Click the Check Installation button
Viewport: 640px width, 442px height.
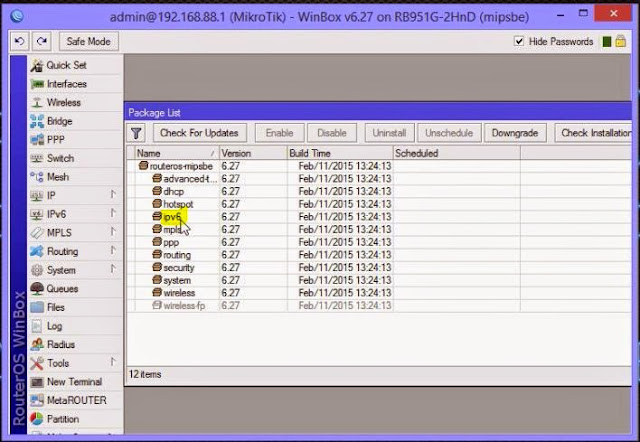[593, 133]
